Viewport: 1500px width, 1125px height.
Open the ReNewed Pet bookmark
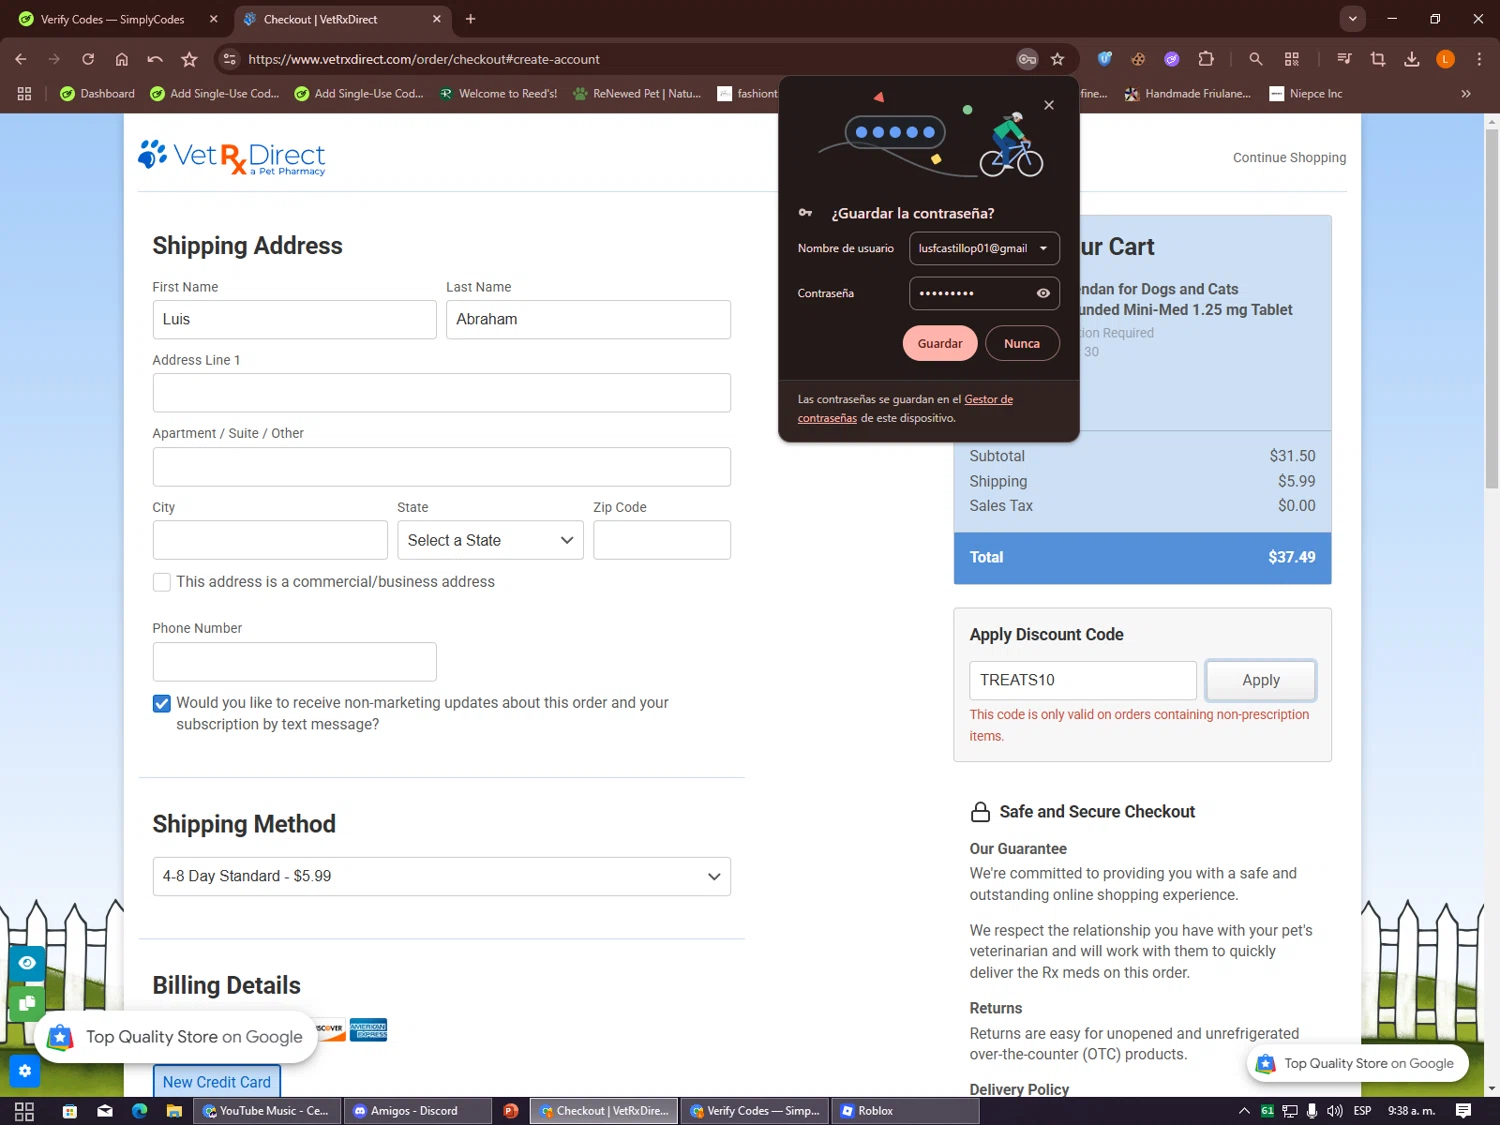coord(636,93)
